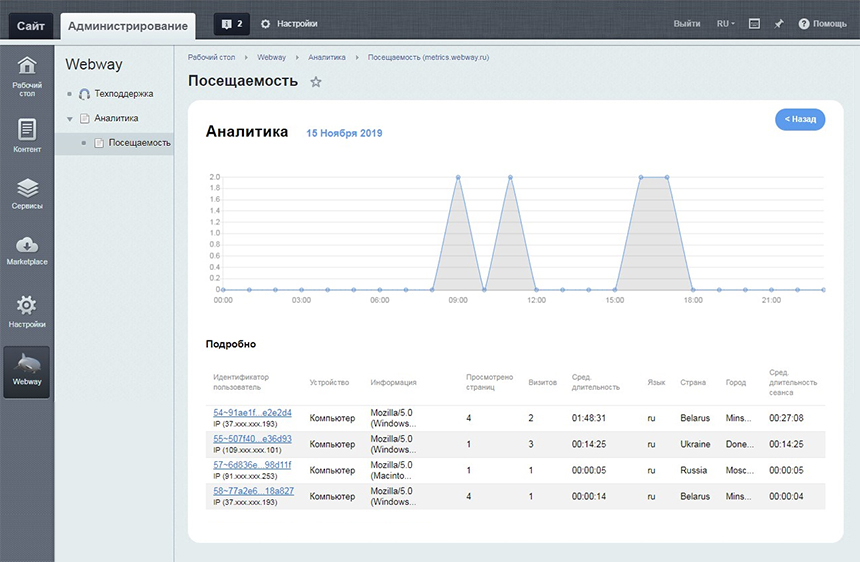
Task: Open the notifications badge showing 2
Action: coord(231,24)
